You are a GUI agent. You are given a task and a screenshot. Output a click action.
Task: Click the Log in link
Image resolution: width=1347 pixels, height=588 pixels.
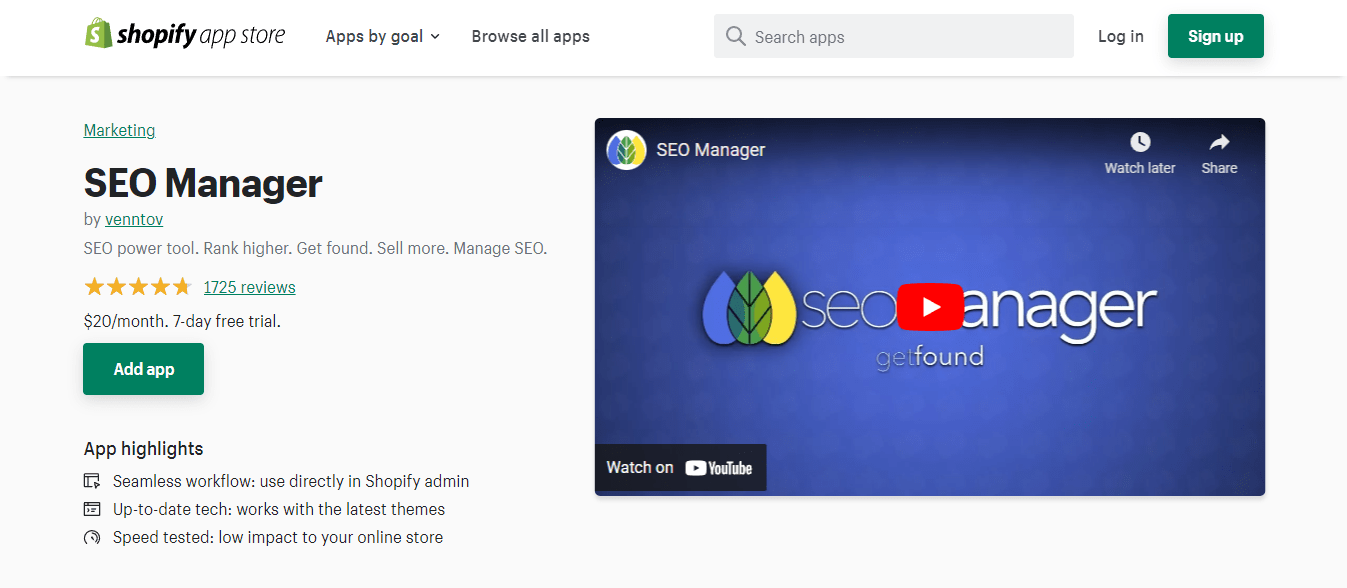1120,36
